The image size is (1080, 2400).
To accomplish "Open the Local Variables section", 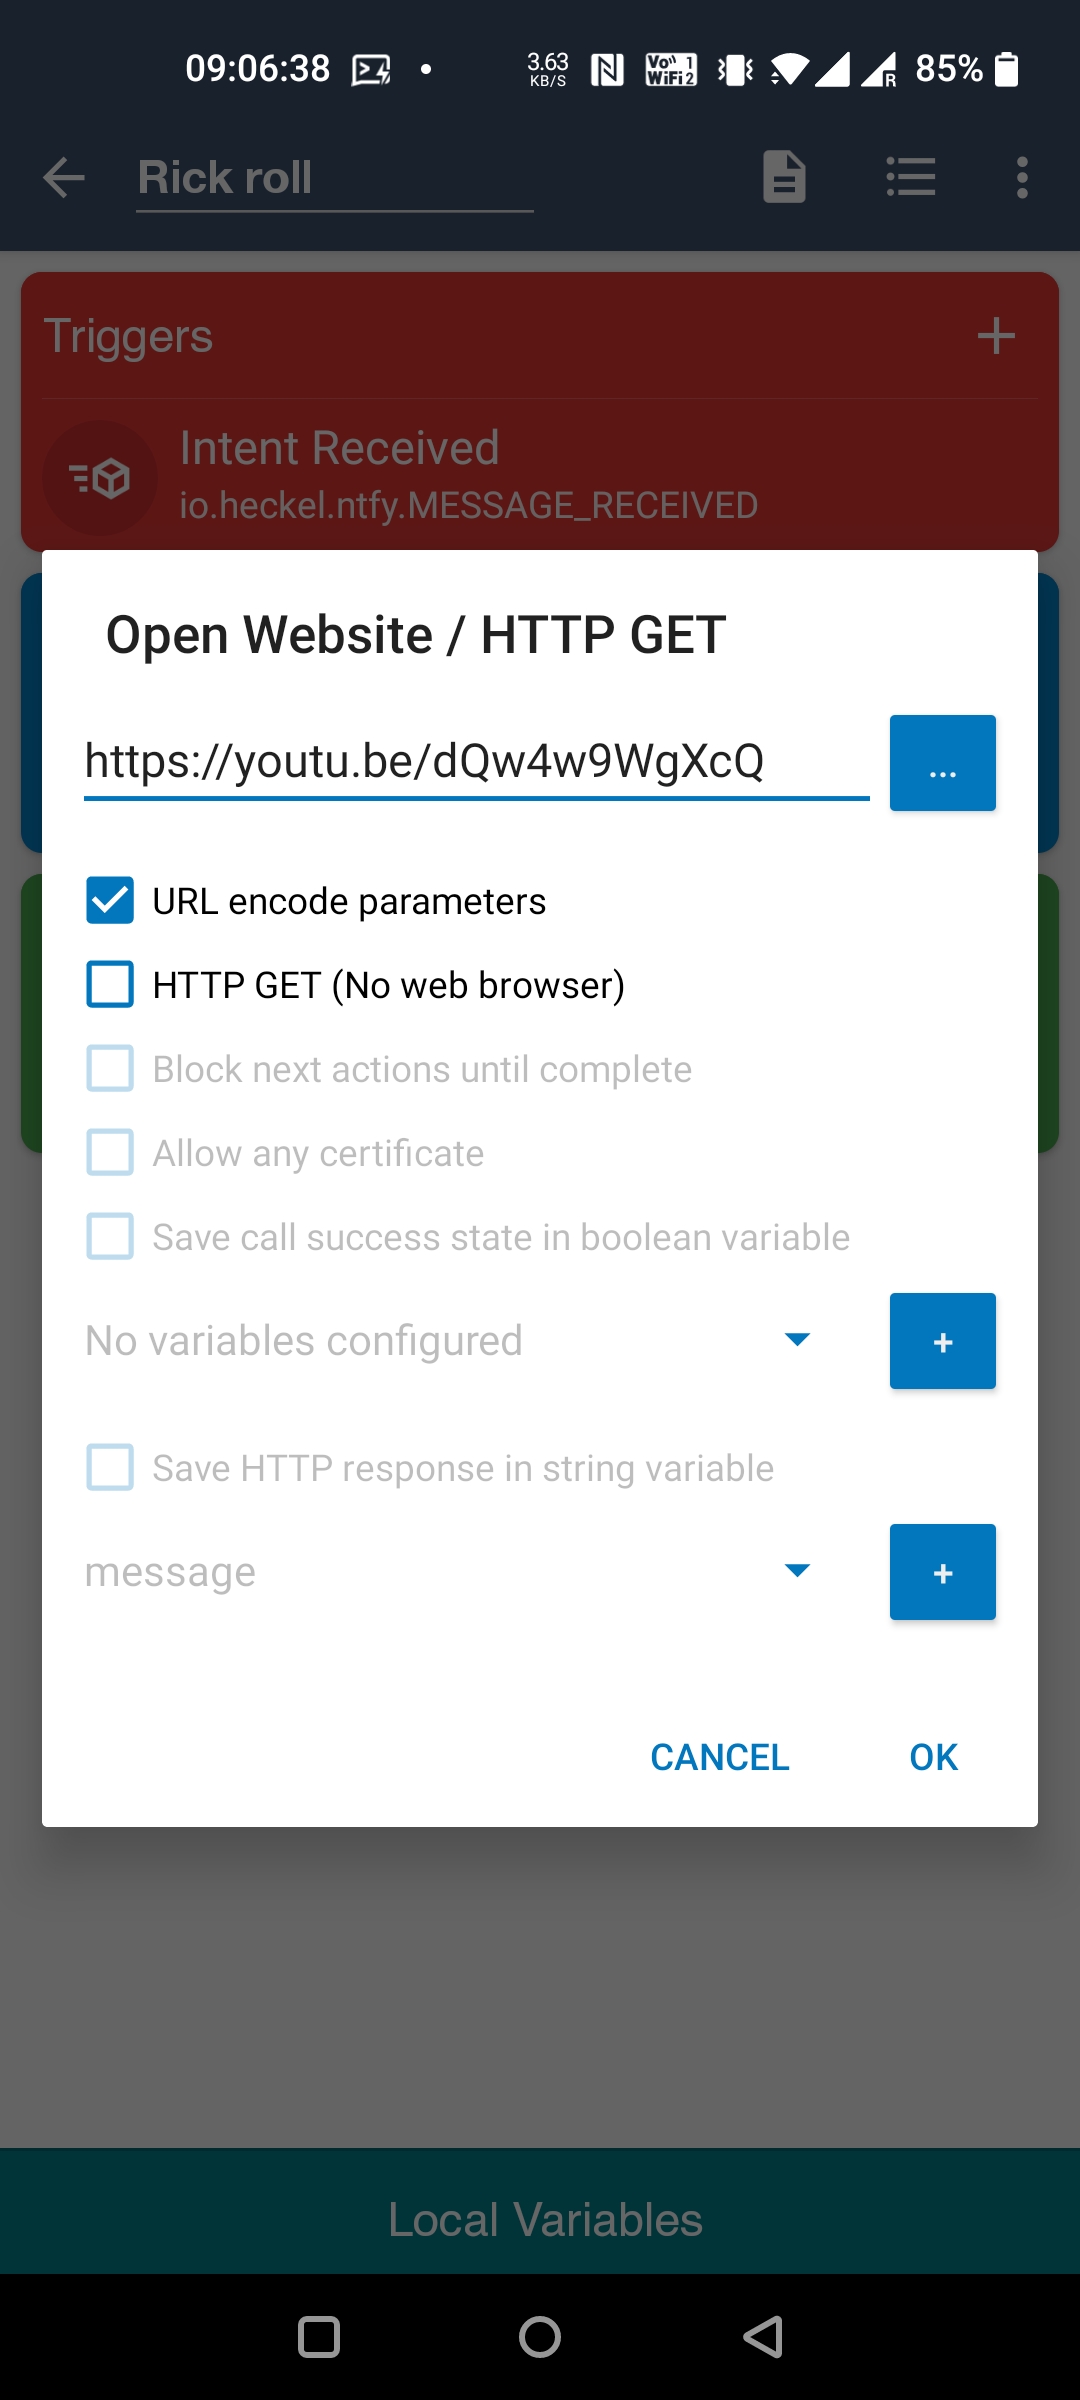I will click(544, 2219).
